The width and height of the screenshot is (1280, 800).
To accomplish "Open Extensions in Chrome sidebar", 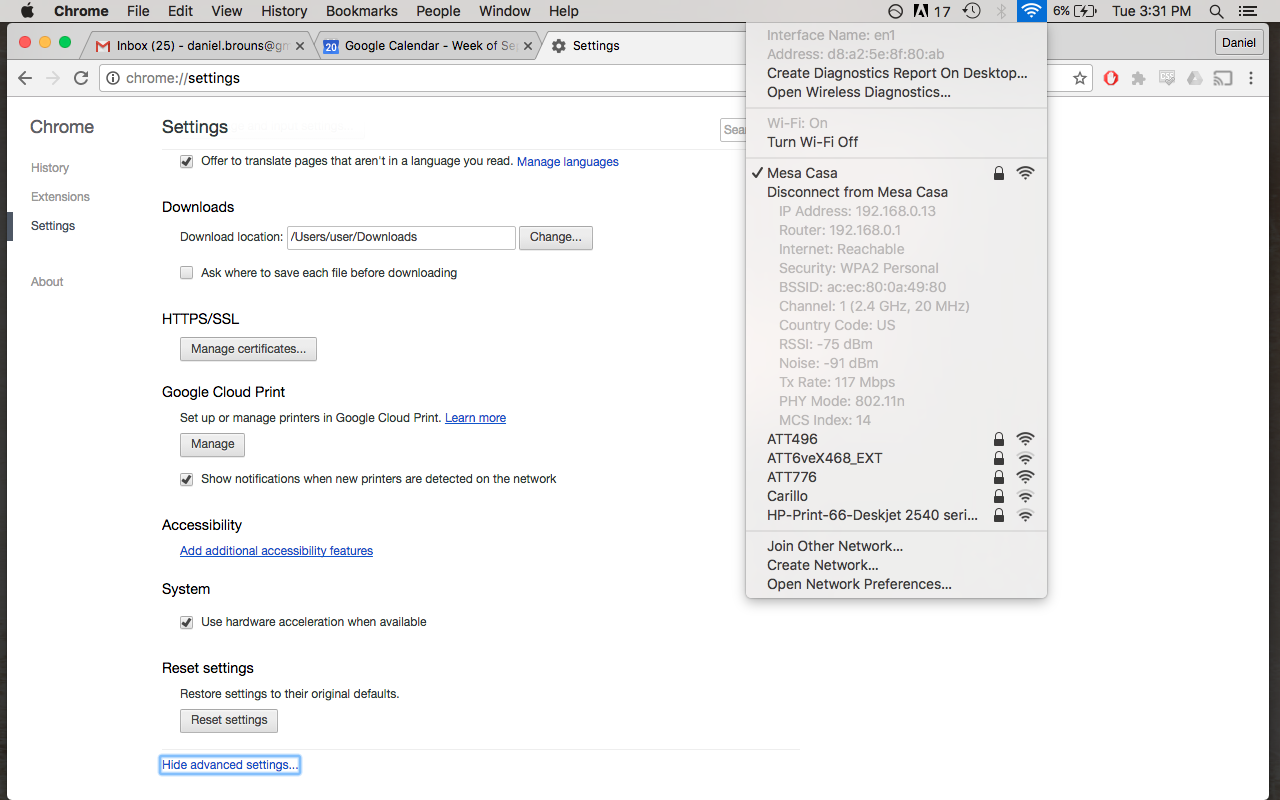I will pos(60,197).
